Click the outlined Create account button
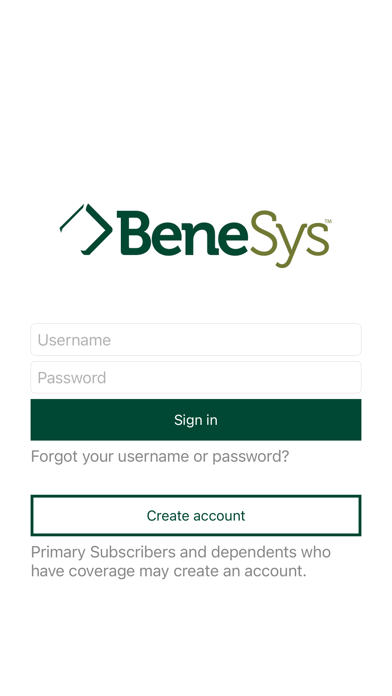Image resolution: width=392 pixels, height=696 pixels. [x=196, y=515]
